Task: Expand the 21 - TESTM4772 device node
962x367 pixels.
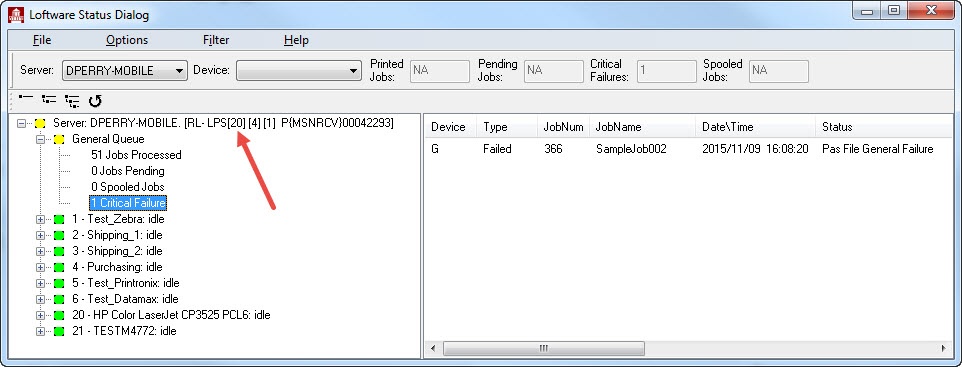Action: [40, 331]
